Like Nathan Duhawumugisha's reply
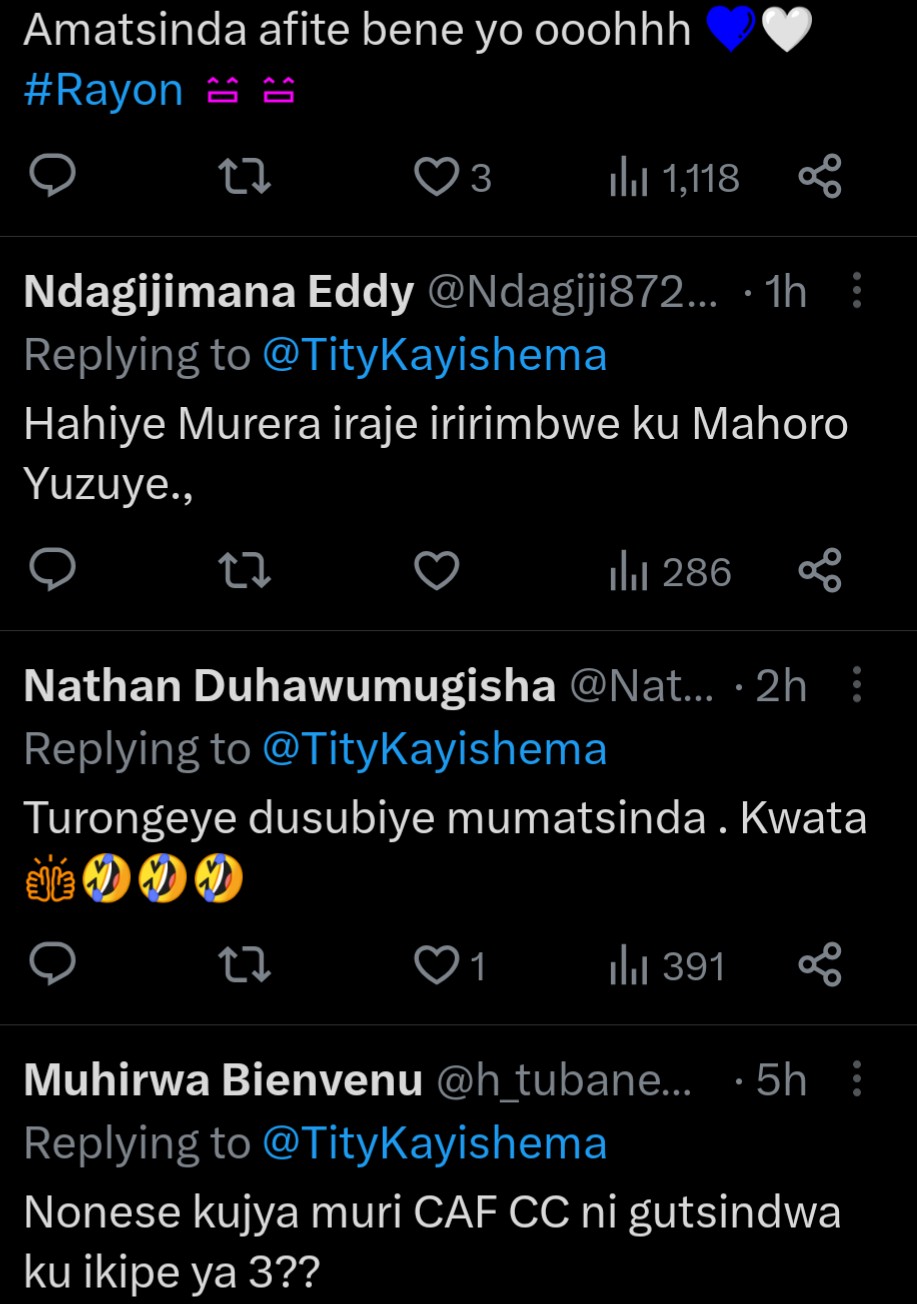Screen dimensions: 917x1304 [436, 966]
